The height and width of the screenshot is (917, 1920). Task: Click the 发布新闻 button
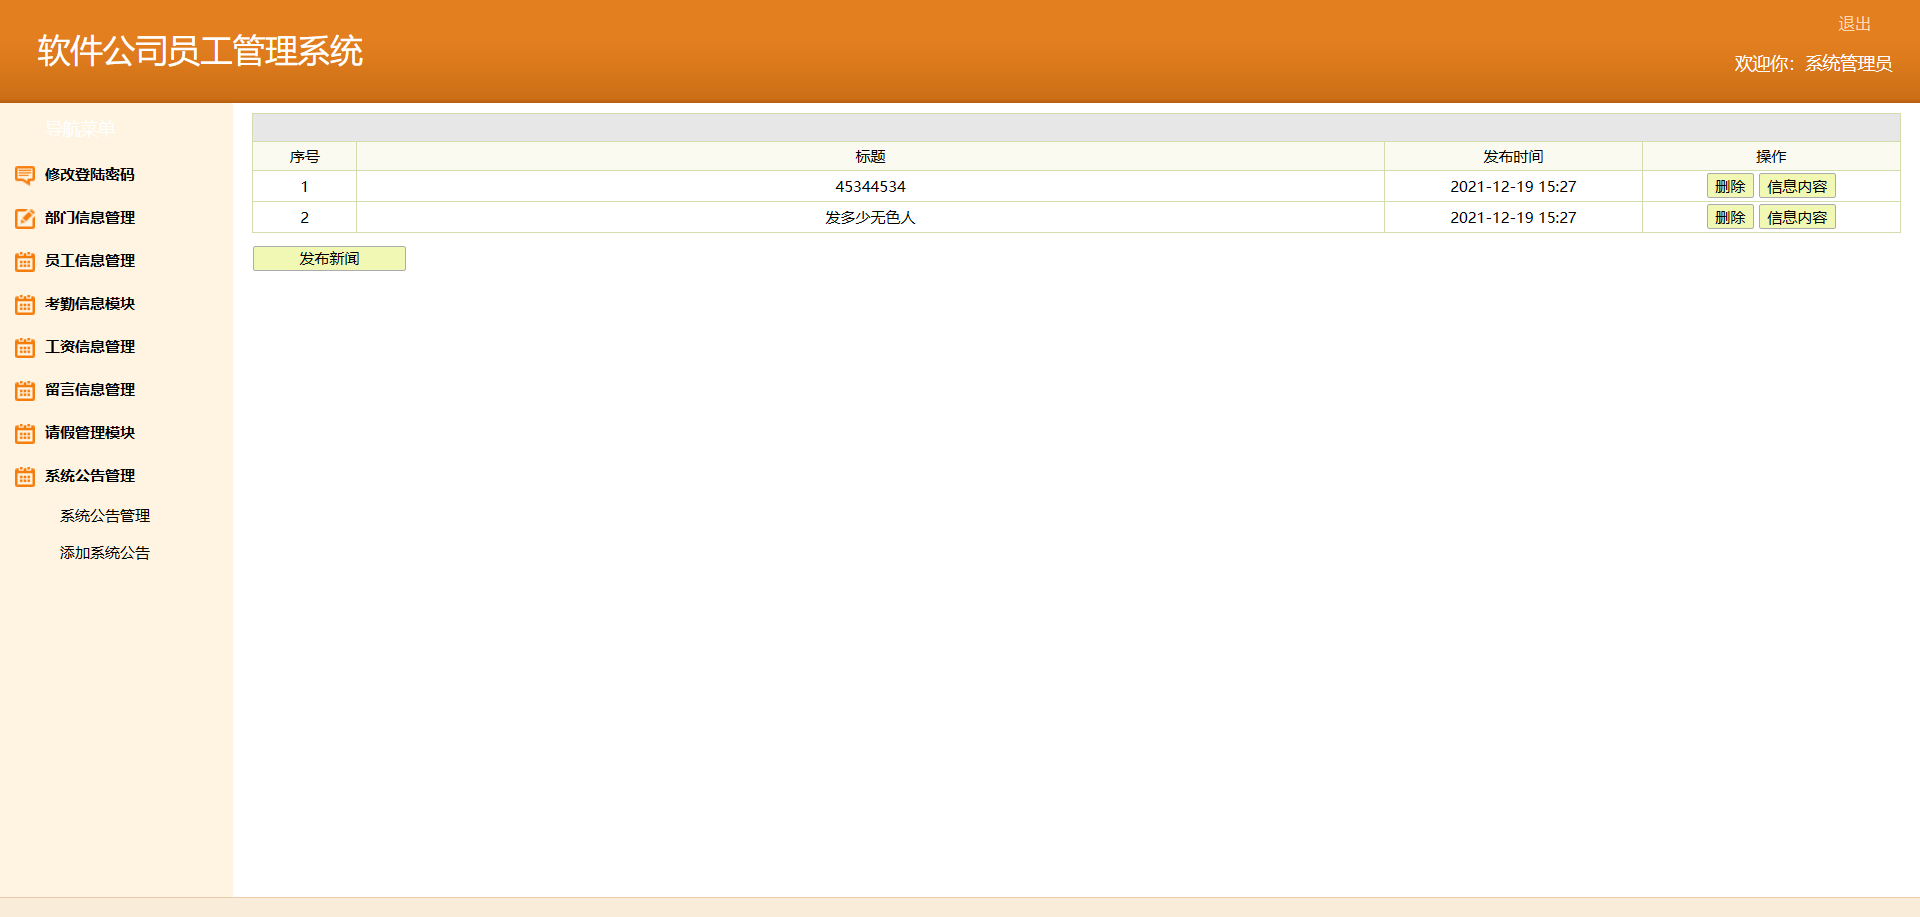(x=329, y=258)
